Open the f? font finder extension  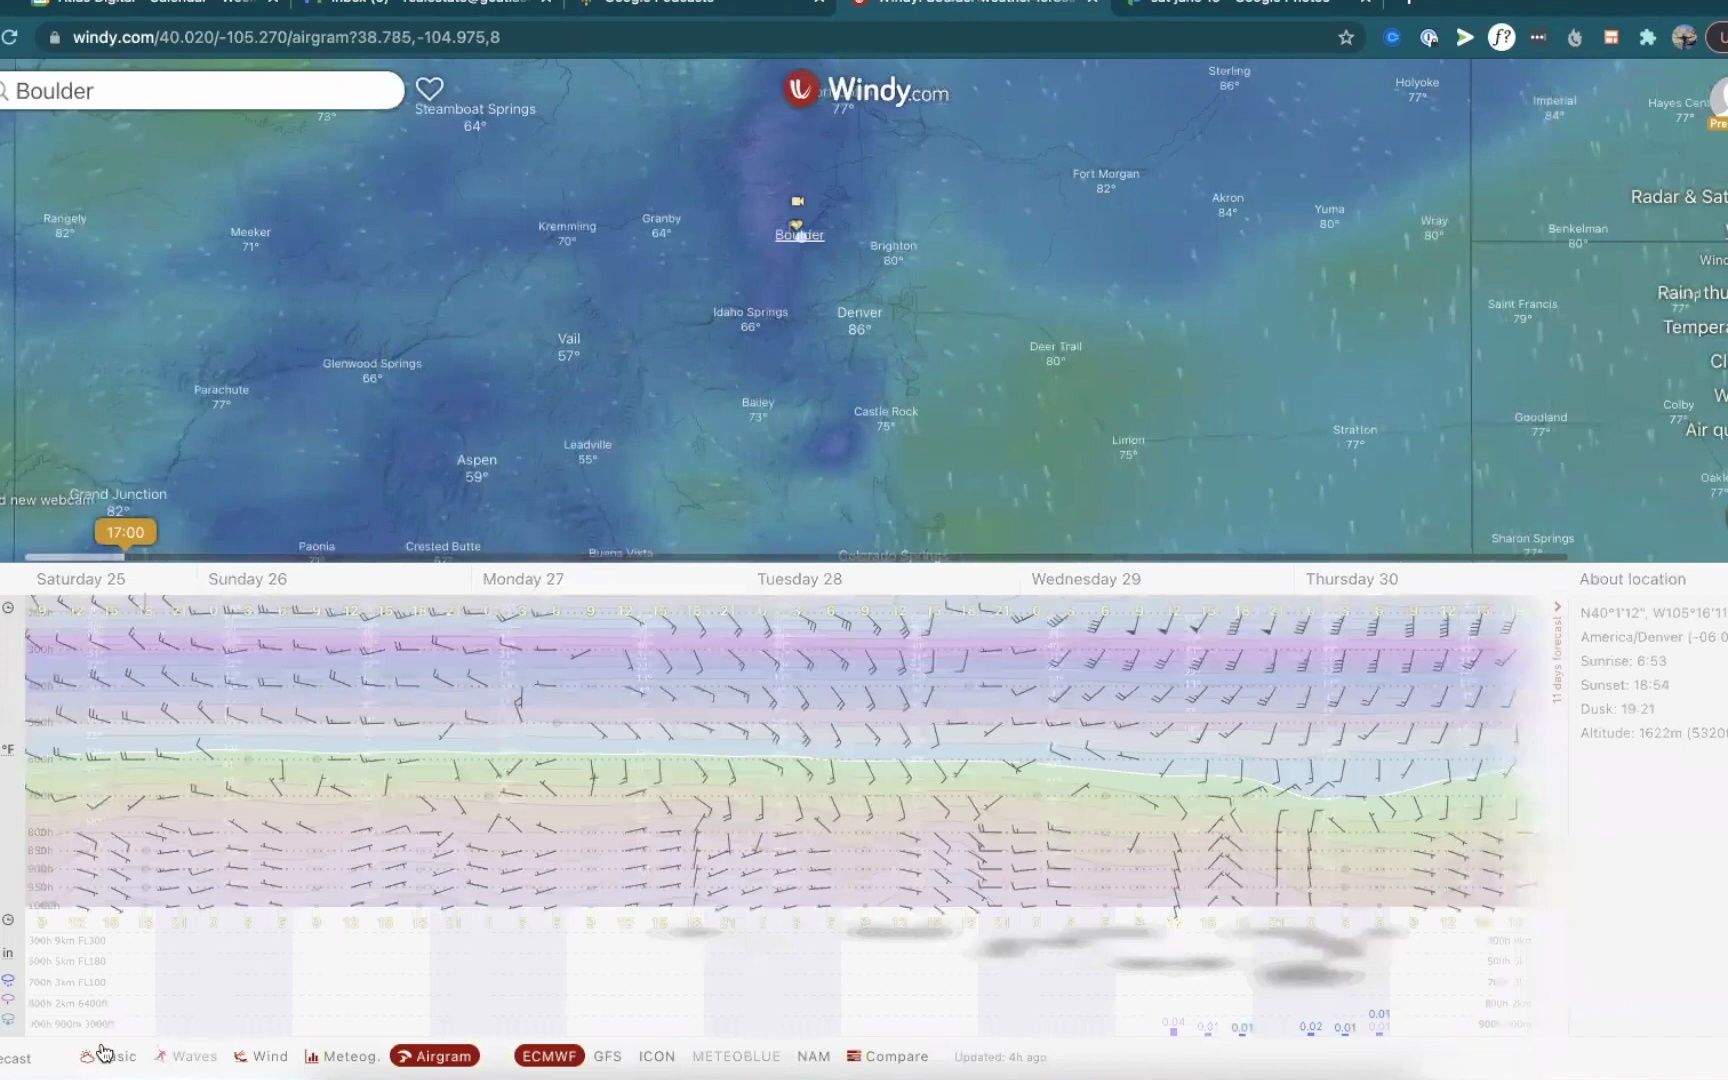1501,37
